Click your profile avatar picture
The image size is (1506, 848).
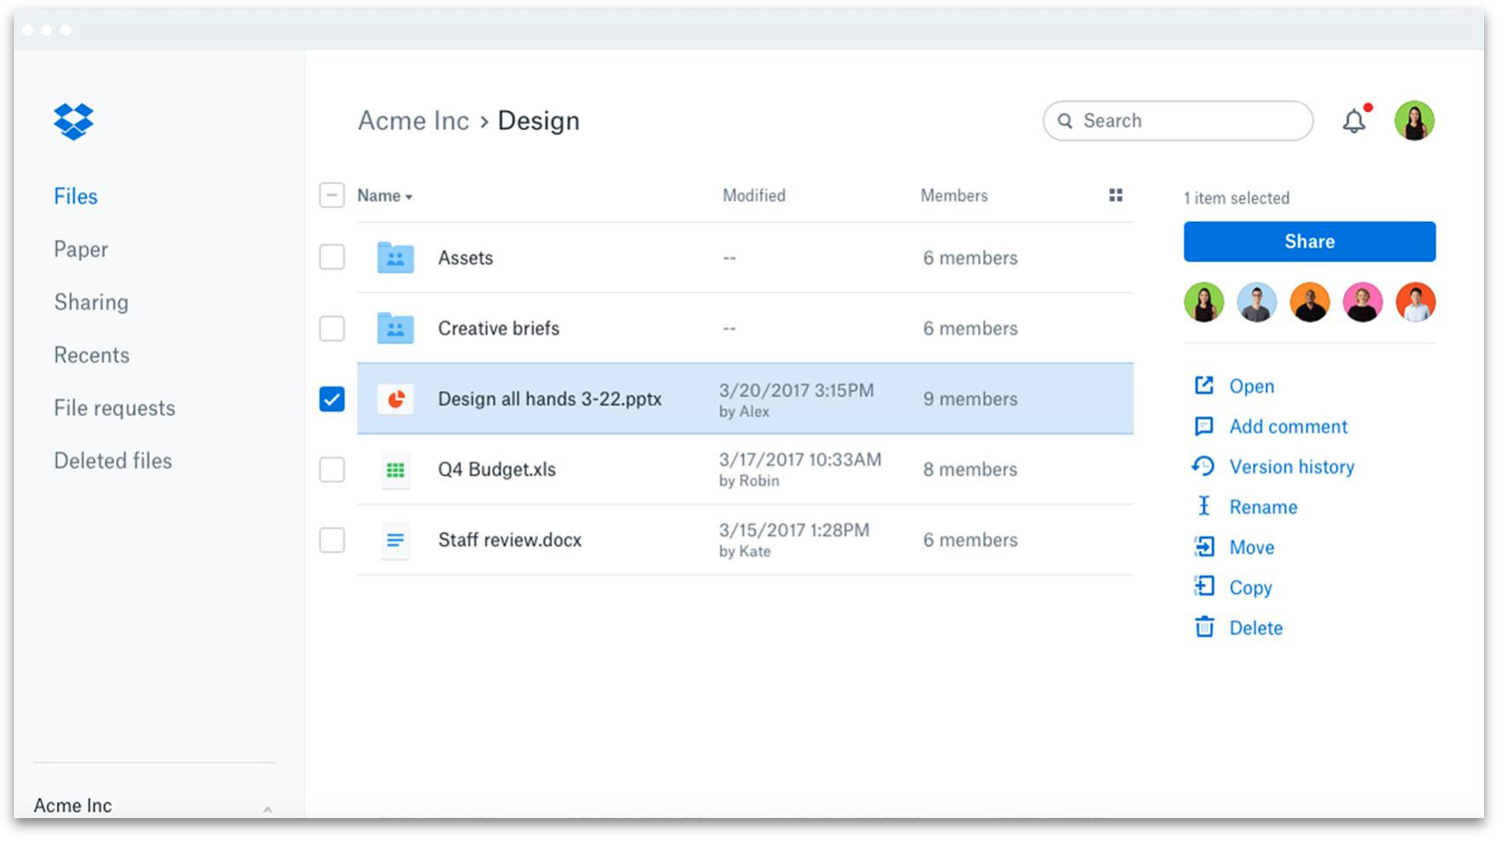point(1415,120)
